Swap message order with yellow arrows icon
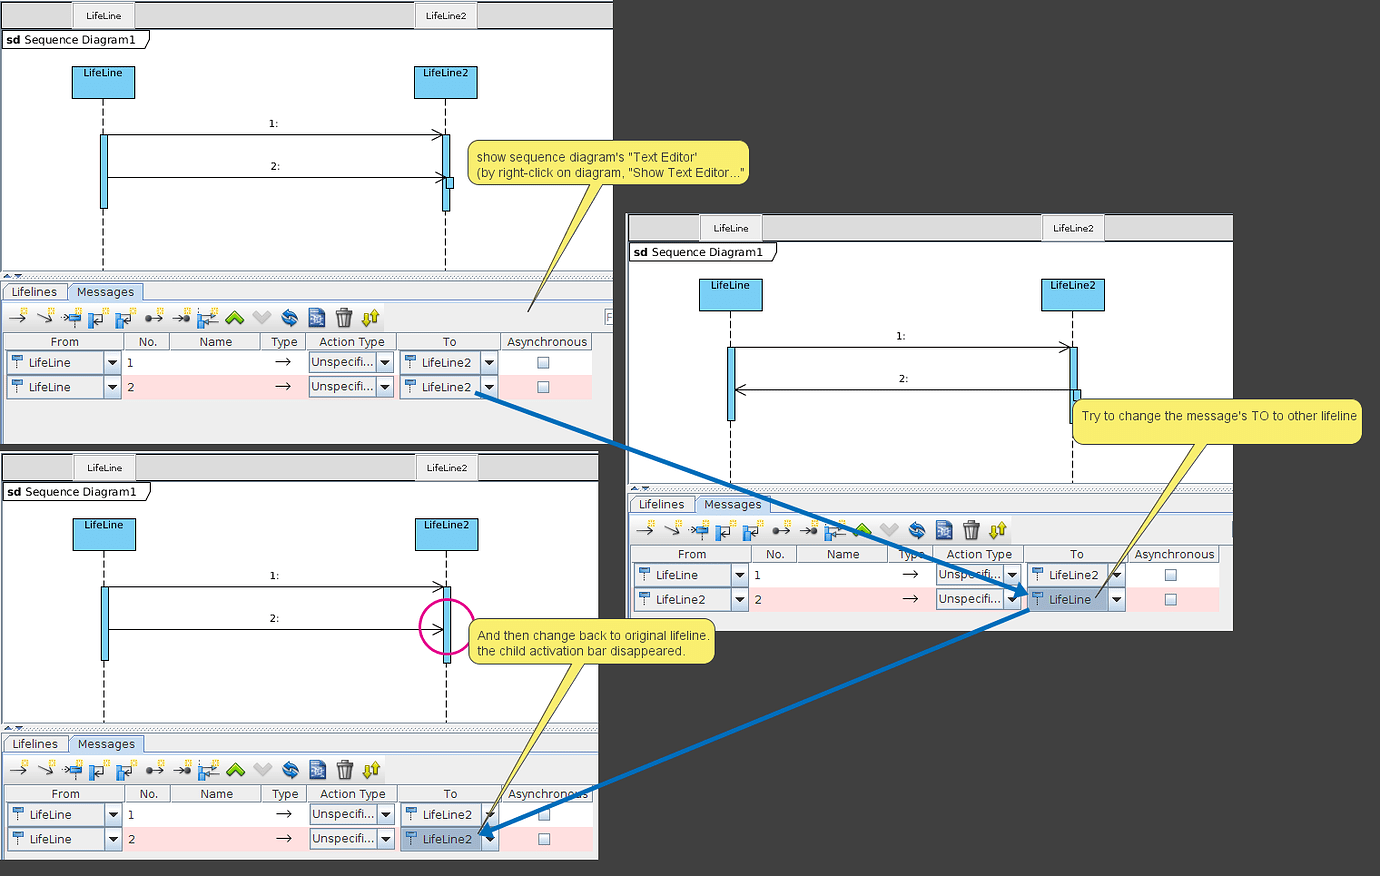1380x876 pixels. (x=369, y=318)
